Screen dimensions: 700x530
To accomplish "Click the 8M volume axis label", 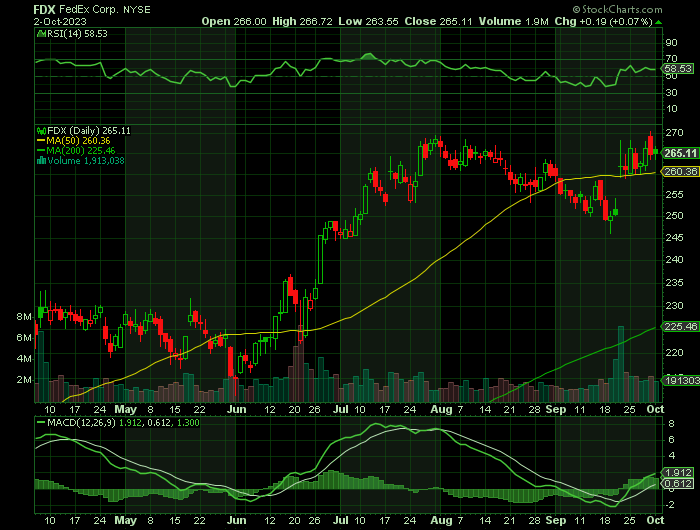I will pos(24,317).
